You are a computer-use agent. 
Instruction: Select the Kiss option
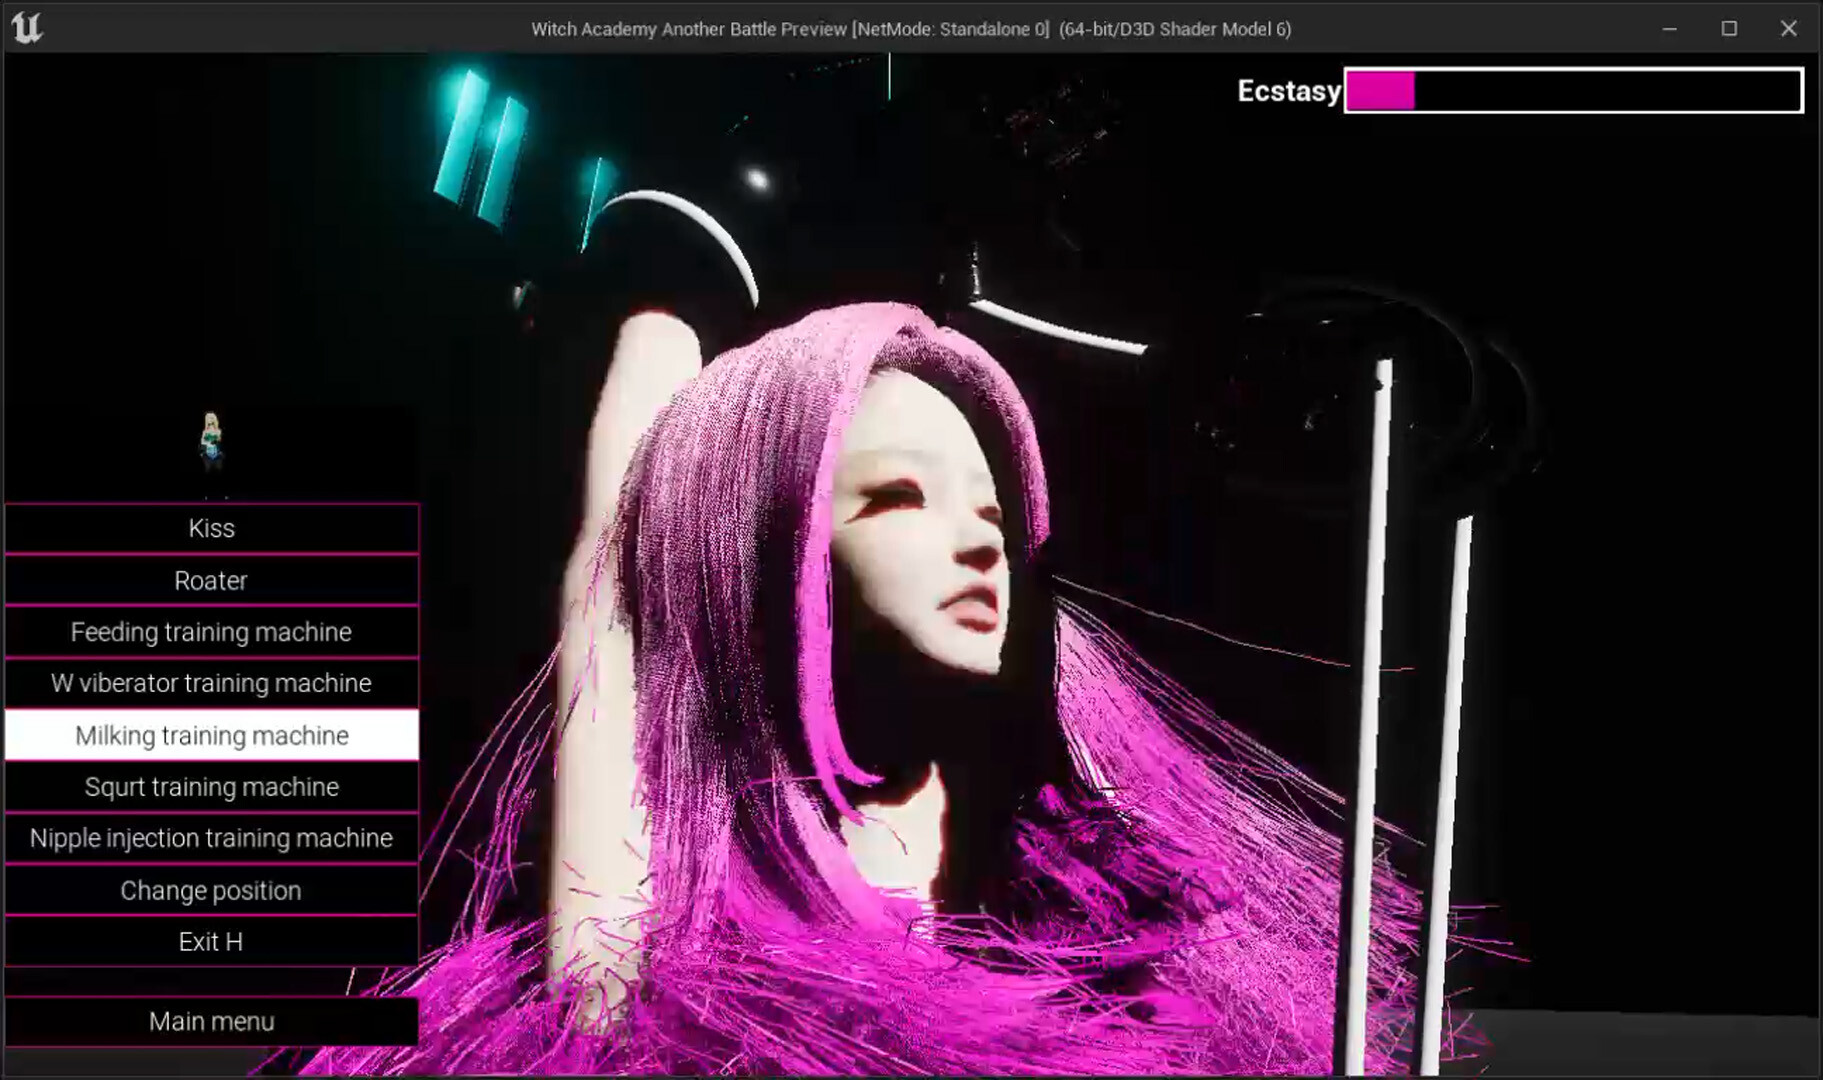pyautogui.click(x=211, y=529)
